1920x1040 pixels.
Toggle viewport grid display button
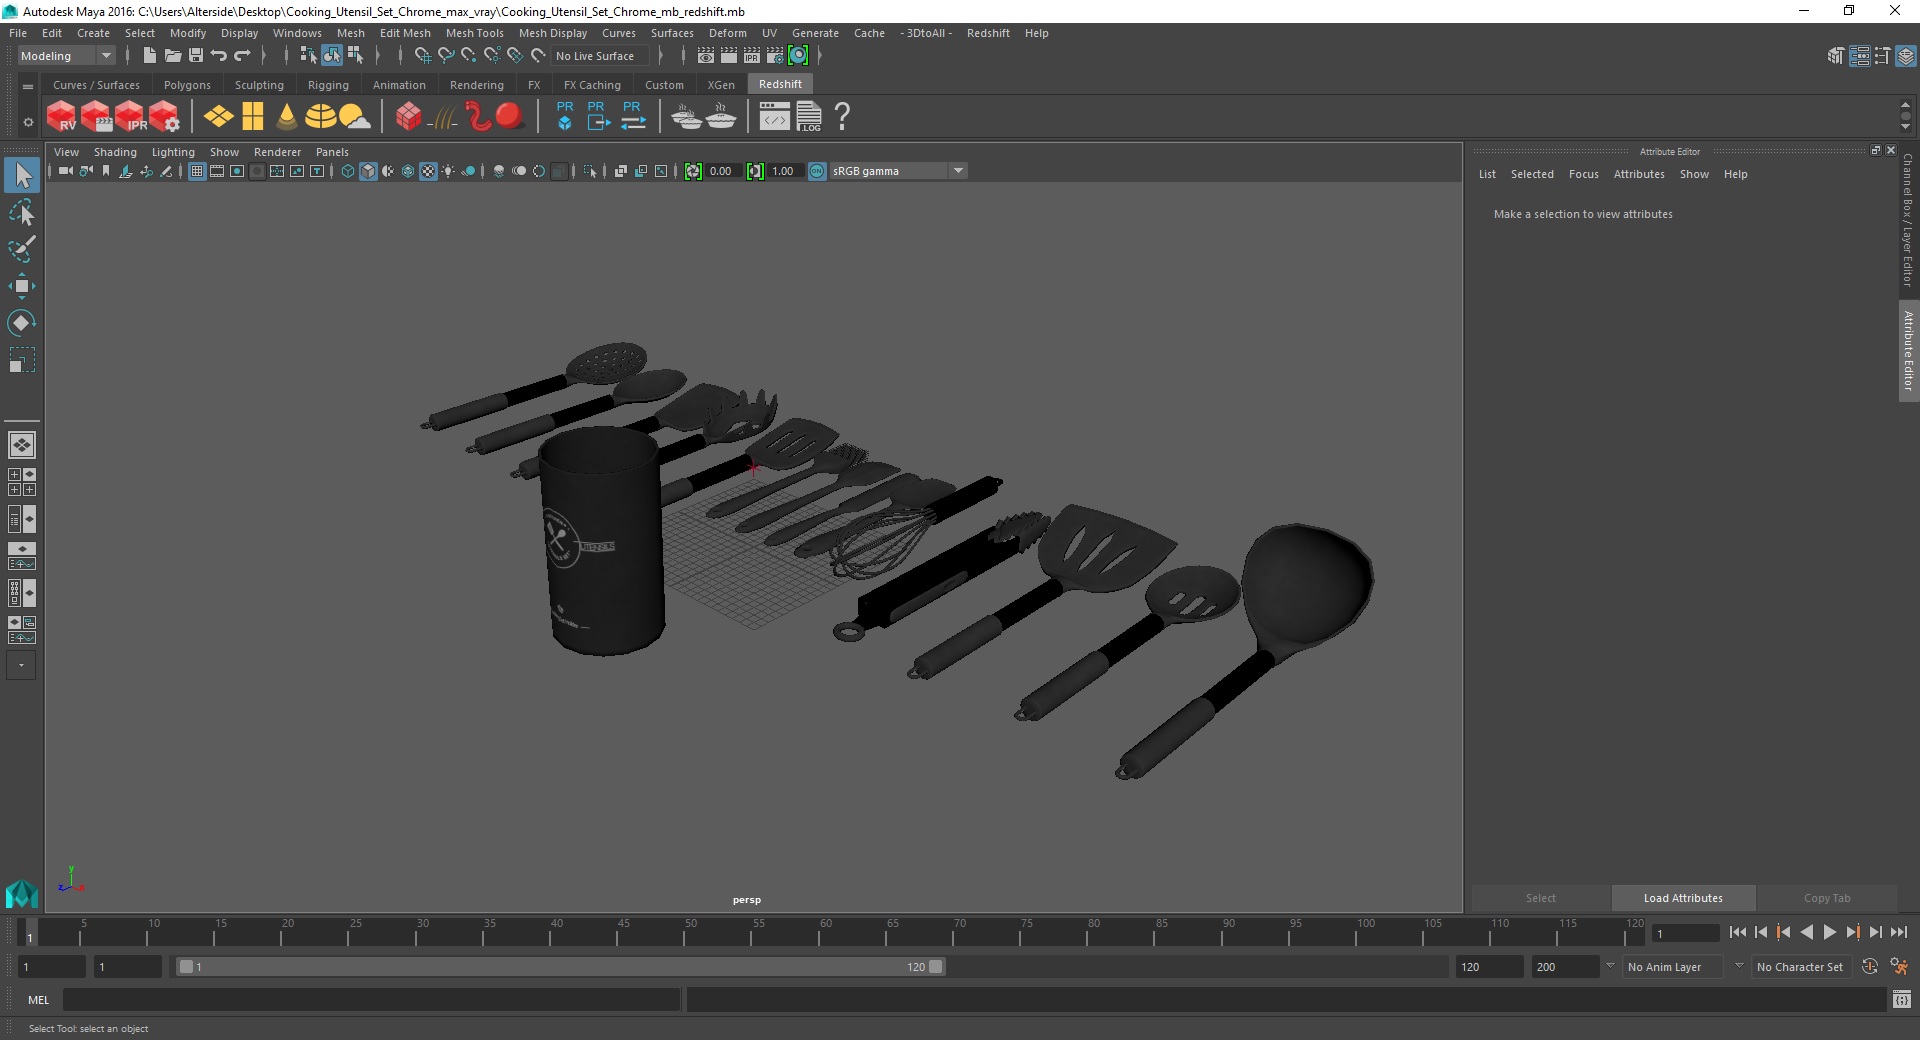[197, 171]
